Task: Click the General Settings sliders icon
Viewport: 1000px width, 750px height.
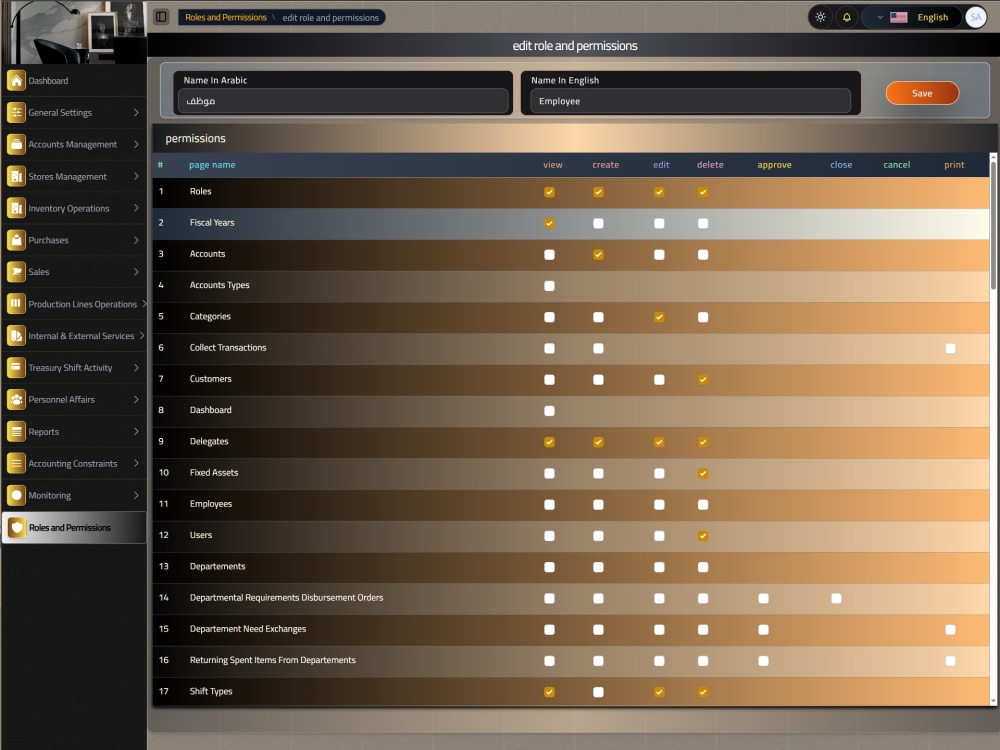Action: click(16, 112)
